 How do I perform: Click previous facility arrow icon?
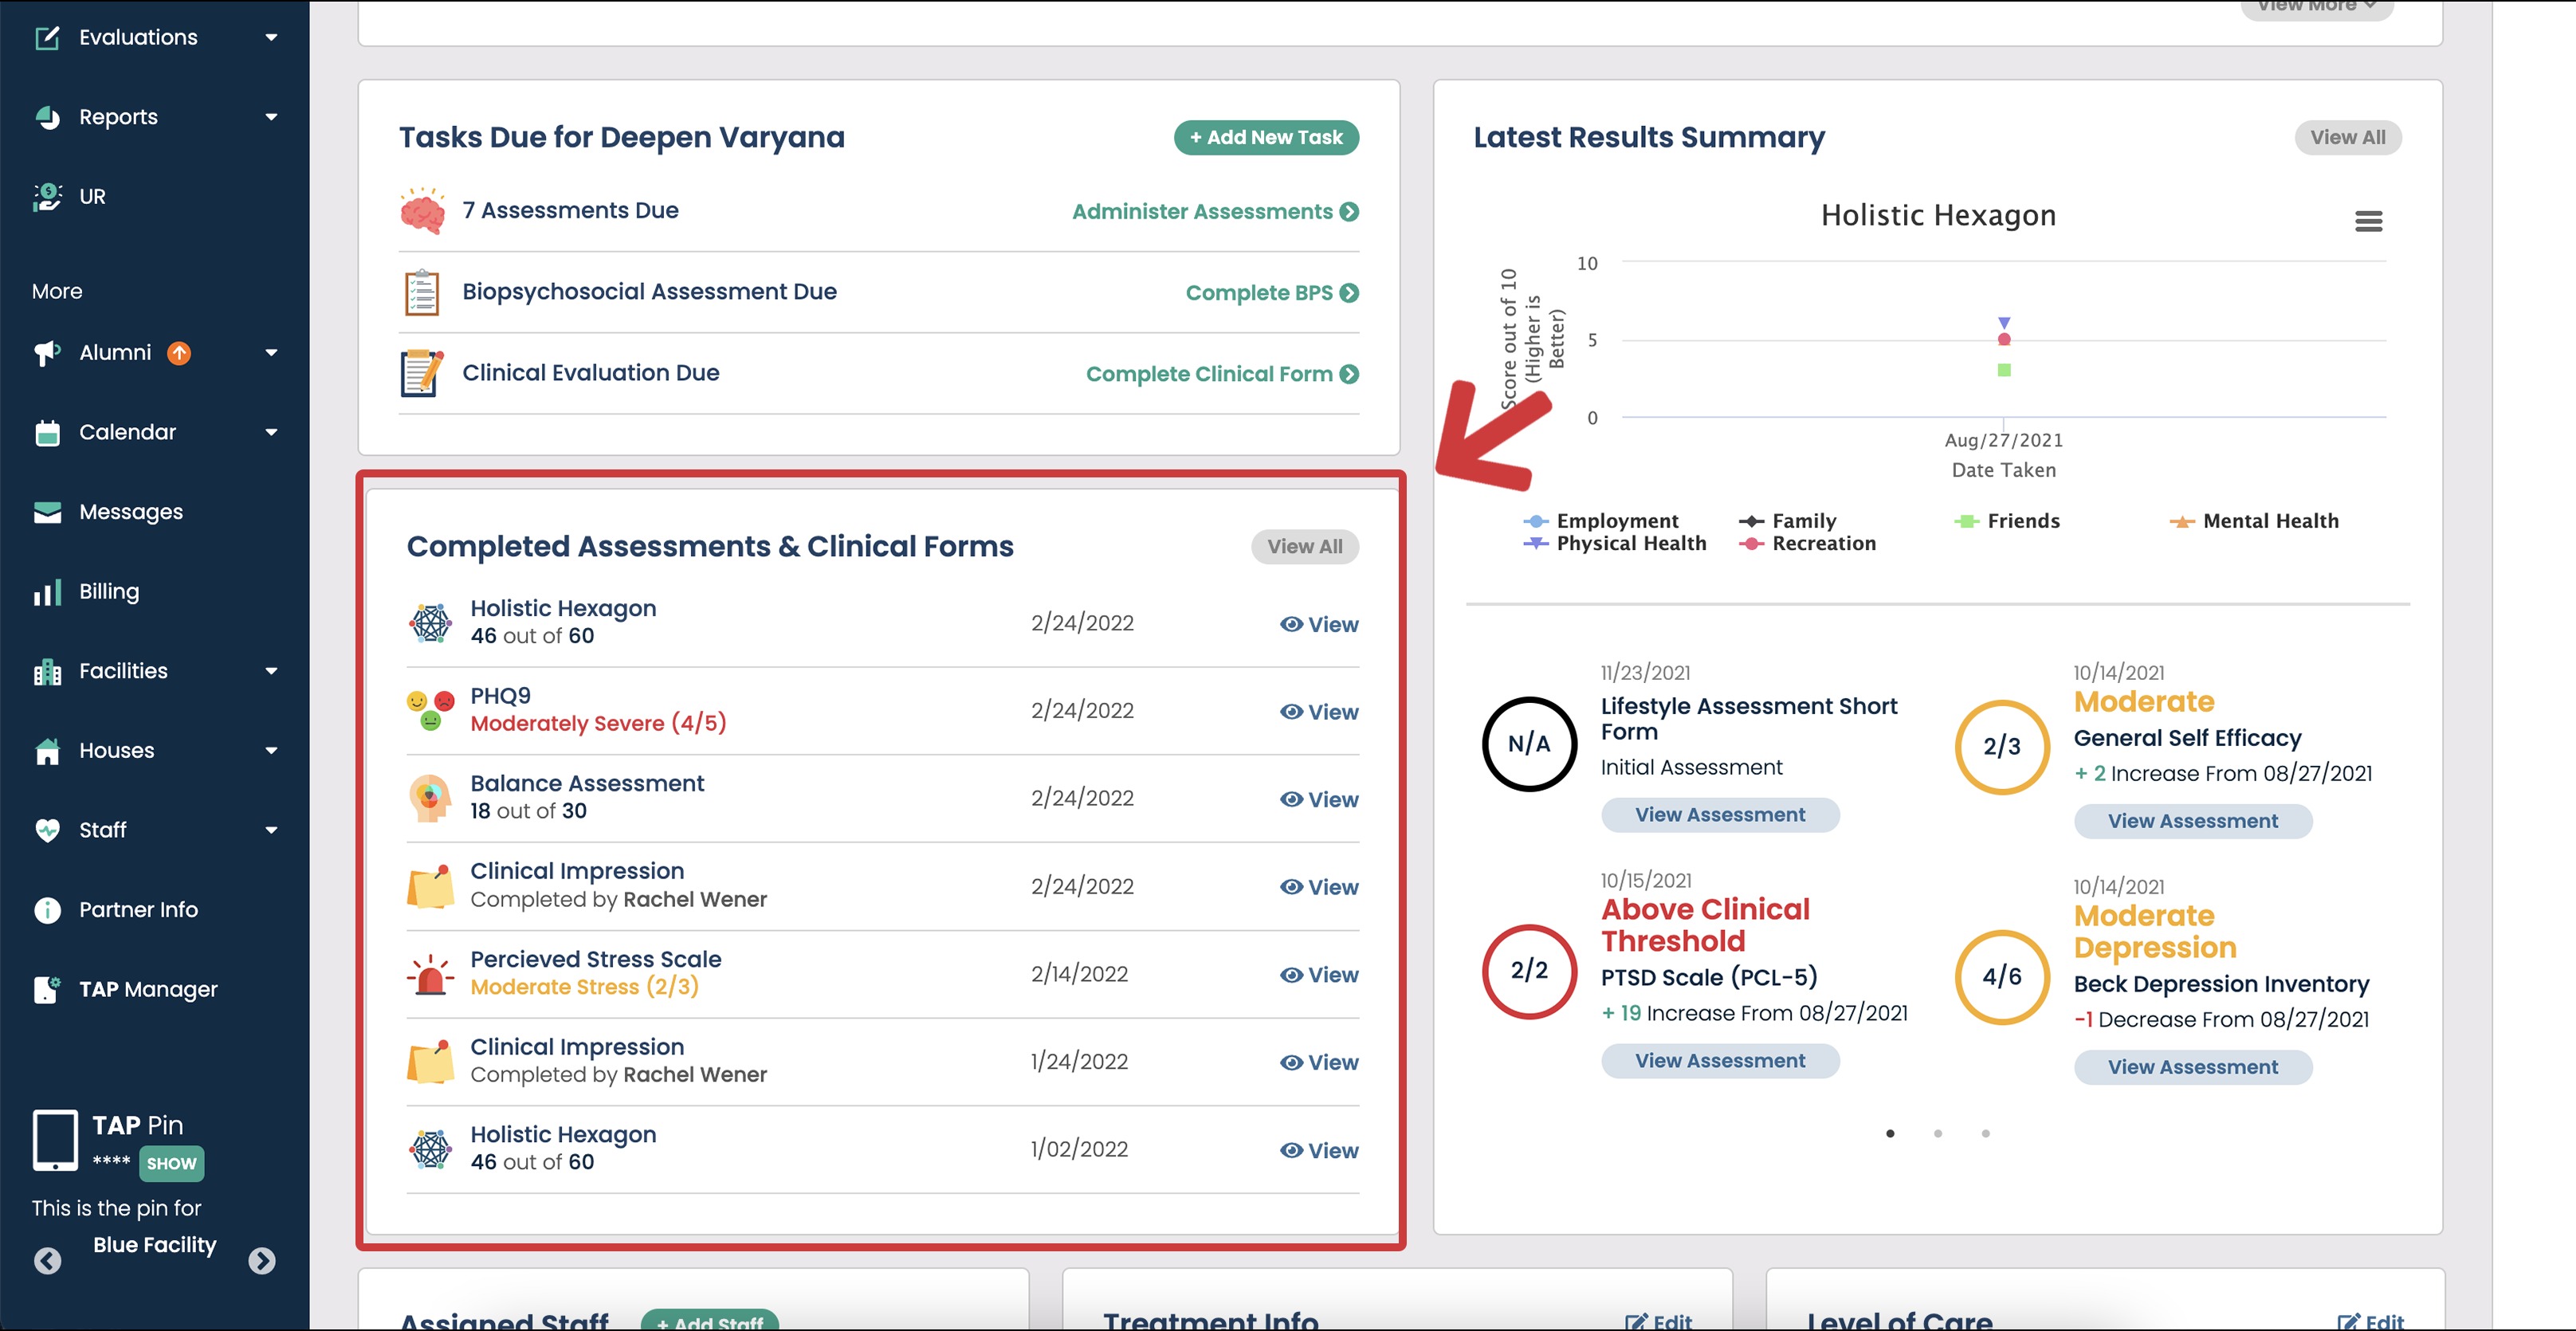point(47,1260)
